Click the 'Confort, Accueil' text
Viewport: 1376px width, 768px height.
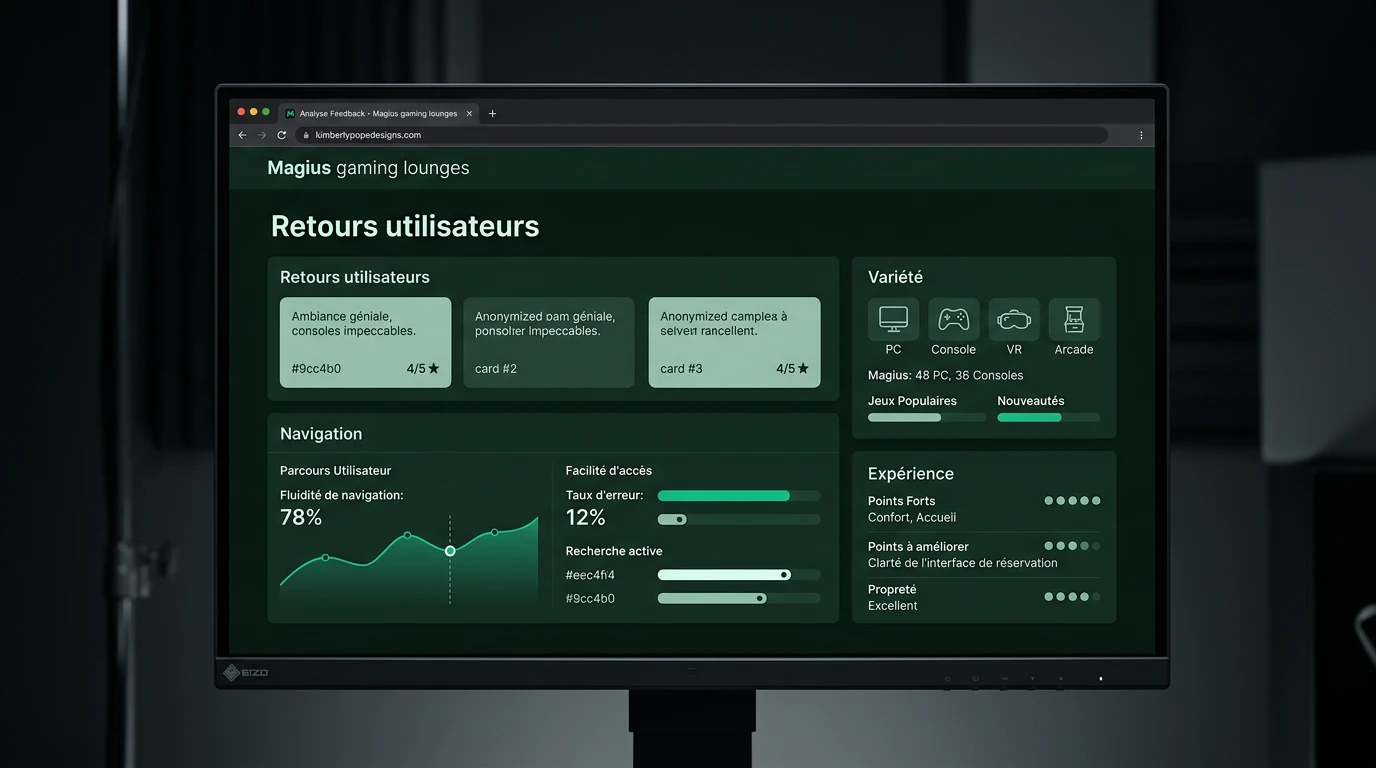pyautogui.click(x=912, y=518)
